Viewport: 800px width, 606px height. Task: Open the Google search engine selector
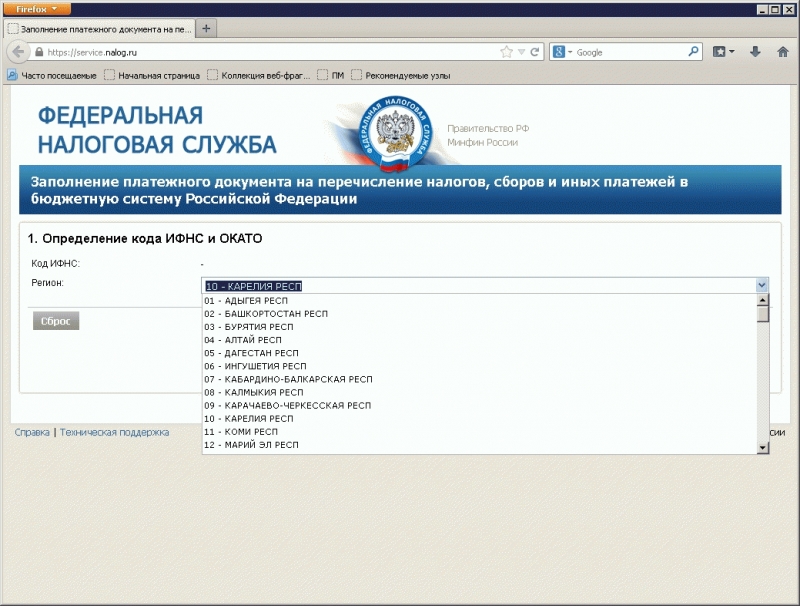click(x=562, y=52)
